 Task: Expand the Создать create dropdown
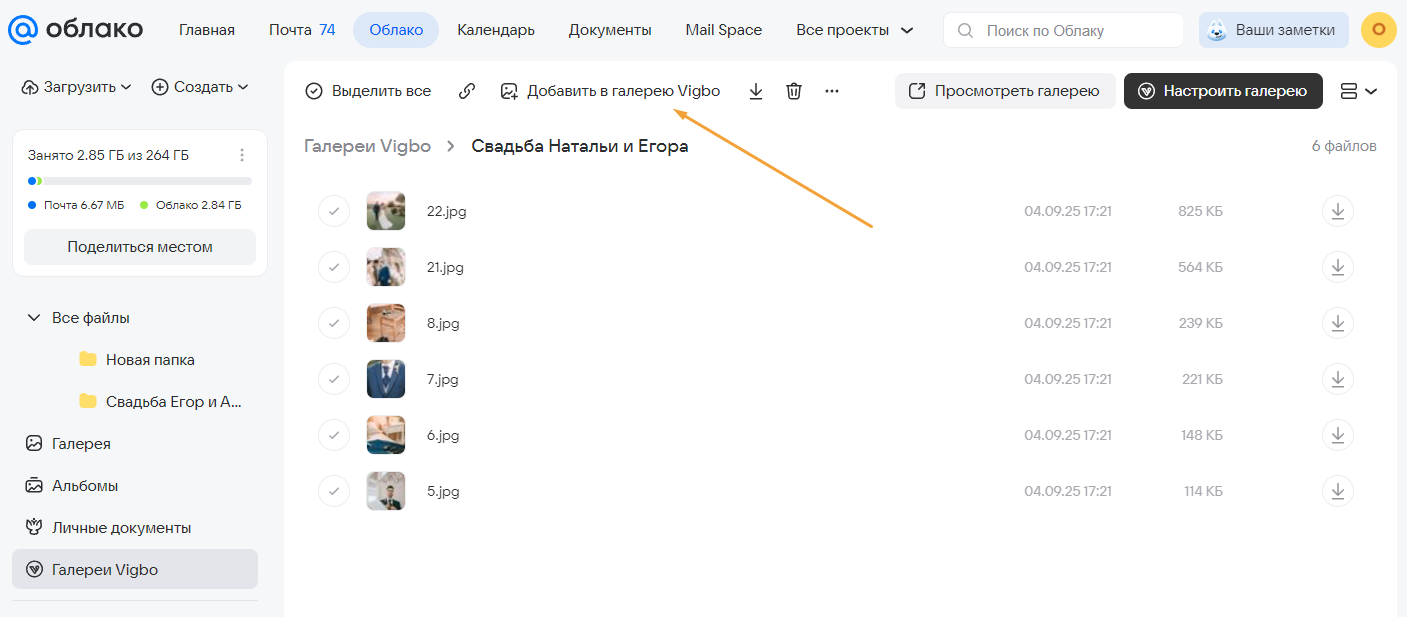[x=200, y=87]
